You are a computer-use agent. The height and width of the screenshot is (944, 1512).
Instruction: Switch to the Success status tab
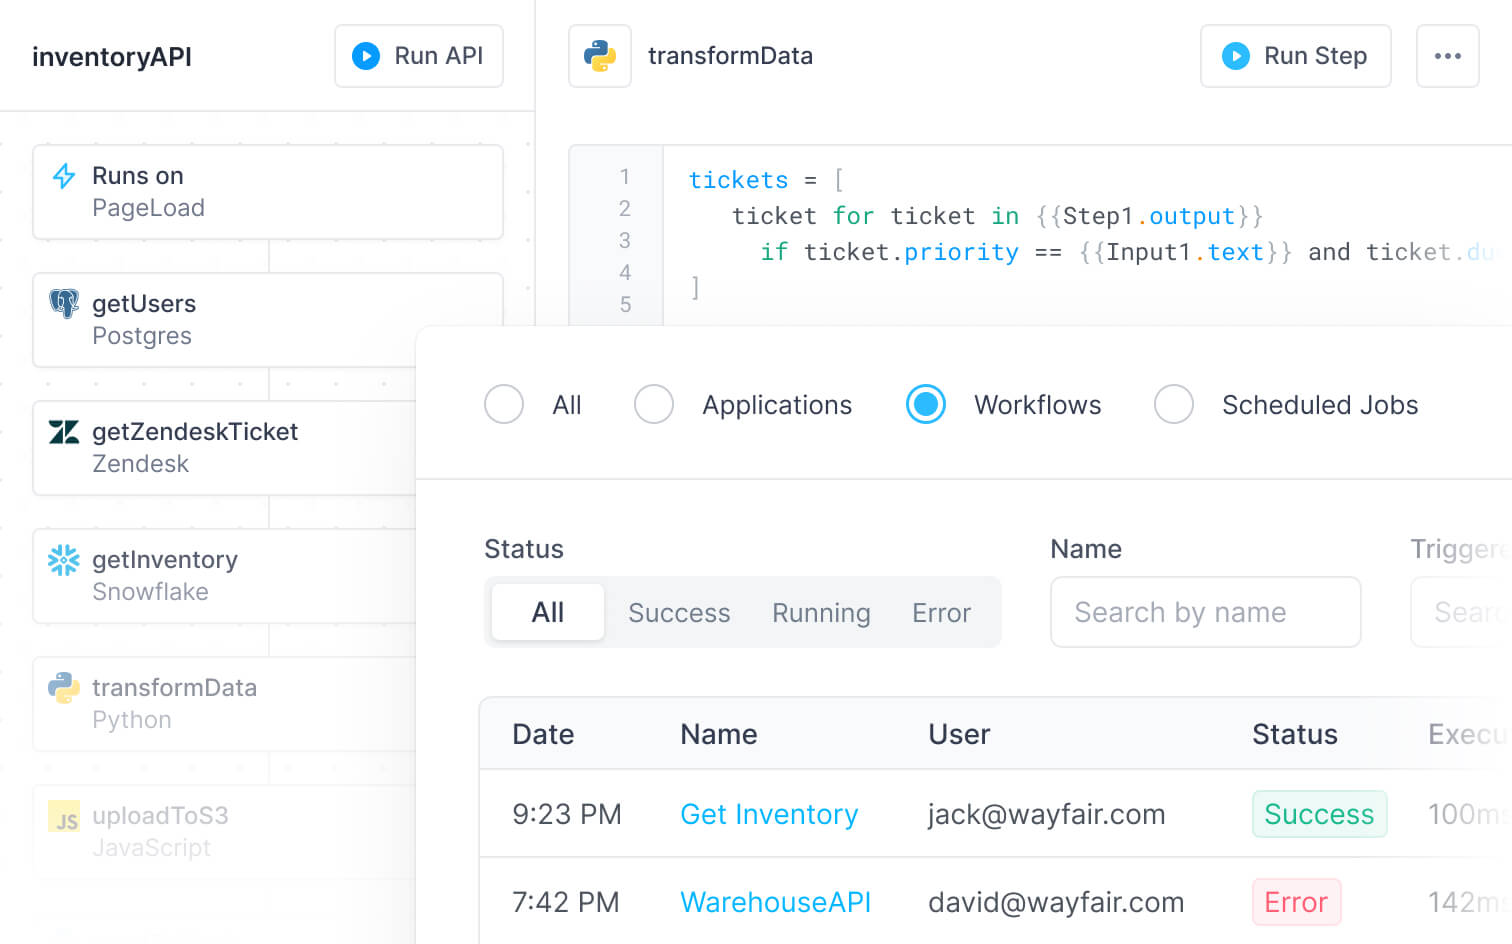coord(679,612)
